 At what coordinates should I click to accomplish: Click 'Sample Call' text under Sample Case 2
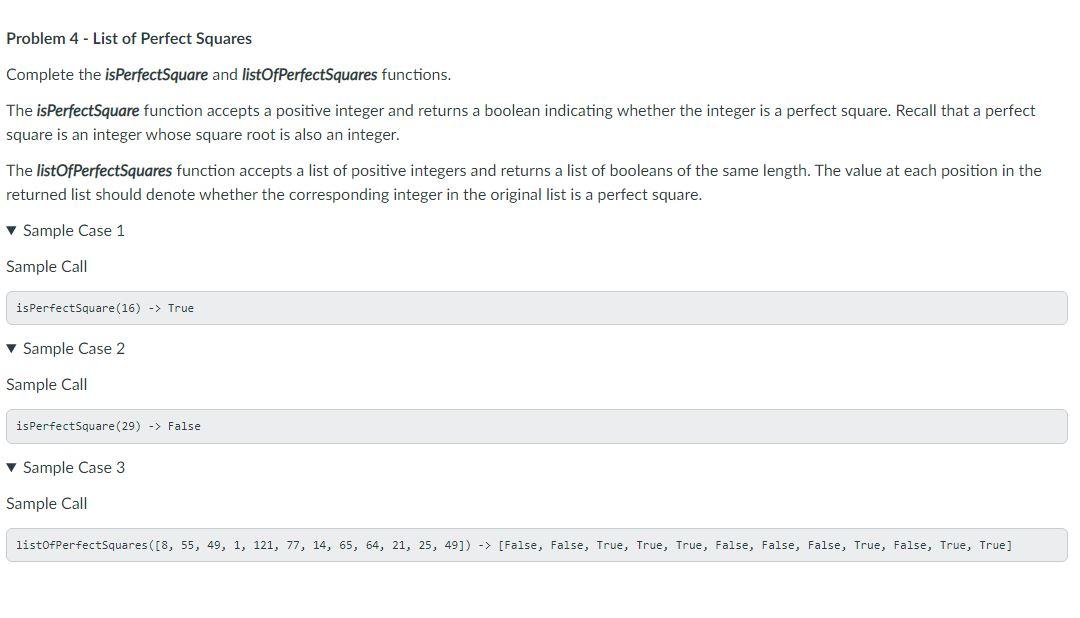tap(47, 385)
